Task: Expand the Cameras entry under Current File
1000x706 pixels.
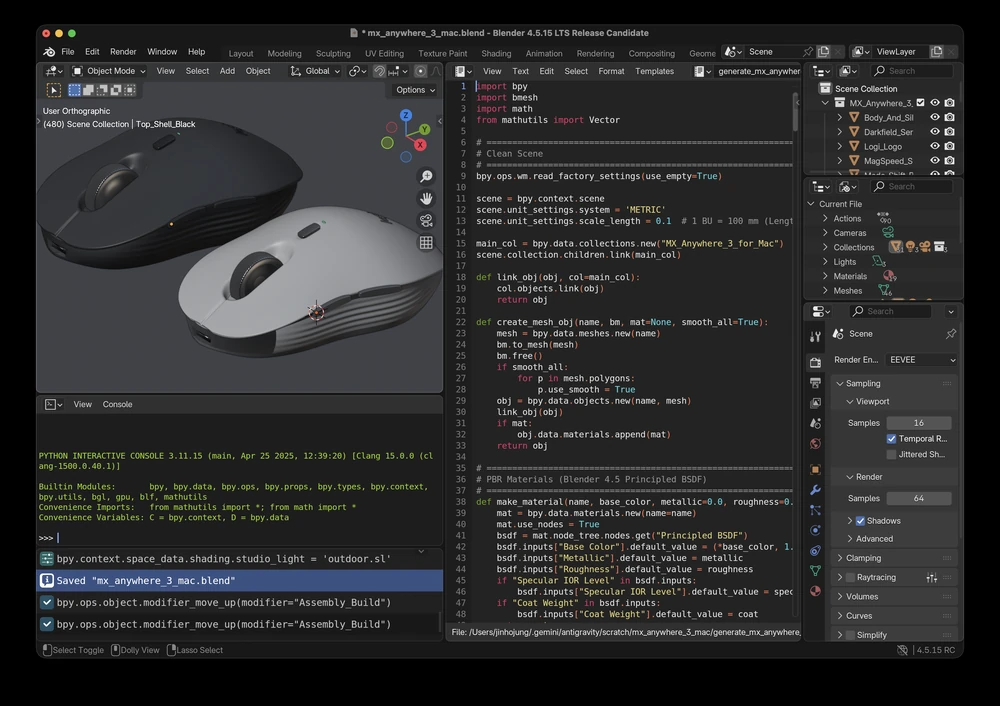Action: click(825, 233)
